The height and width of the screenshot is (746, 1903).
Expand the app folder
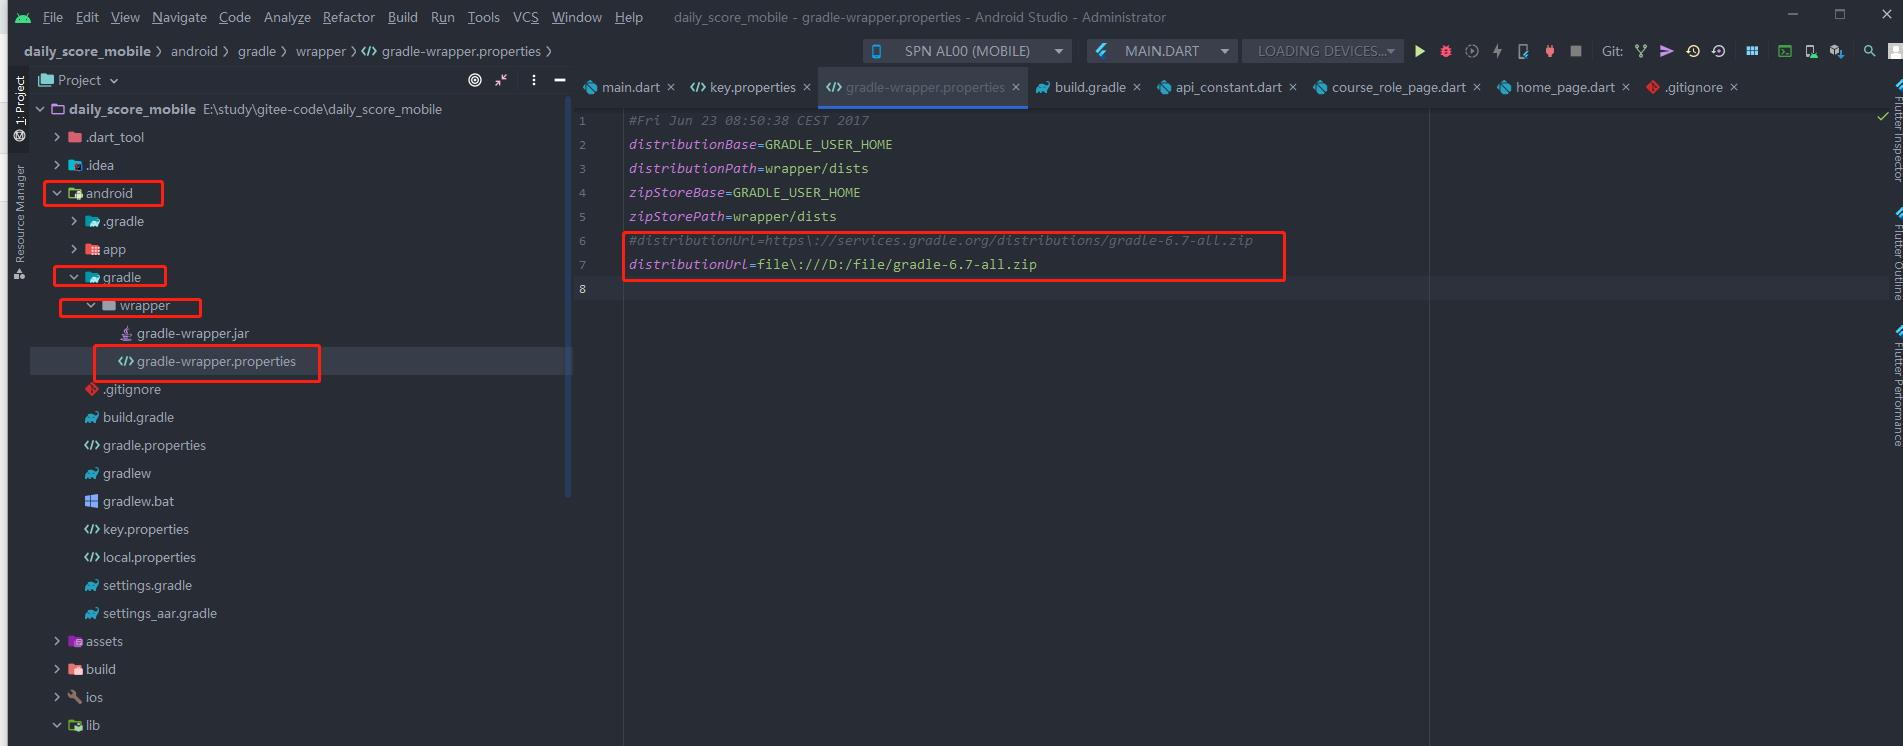(x=74, y=249)
